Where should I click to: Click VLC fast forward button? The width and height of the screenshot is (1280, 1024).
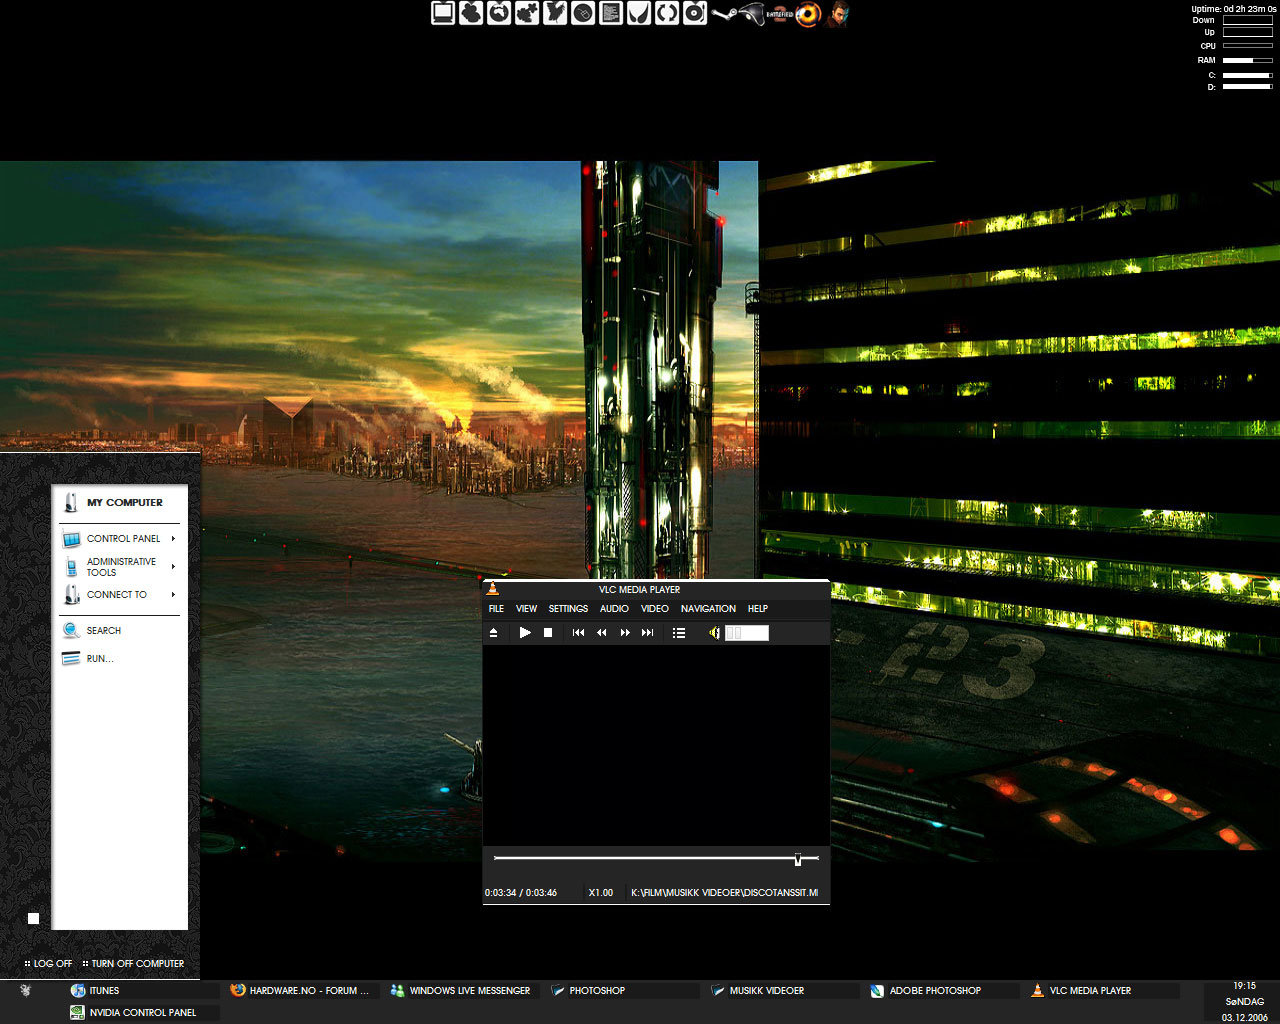pos(625,633)
